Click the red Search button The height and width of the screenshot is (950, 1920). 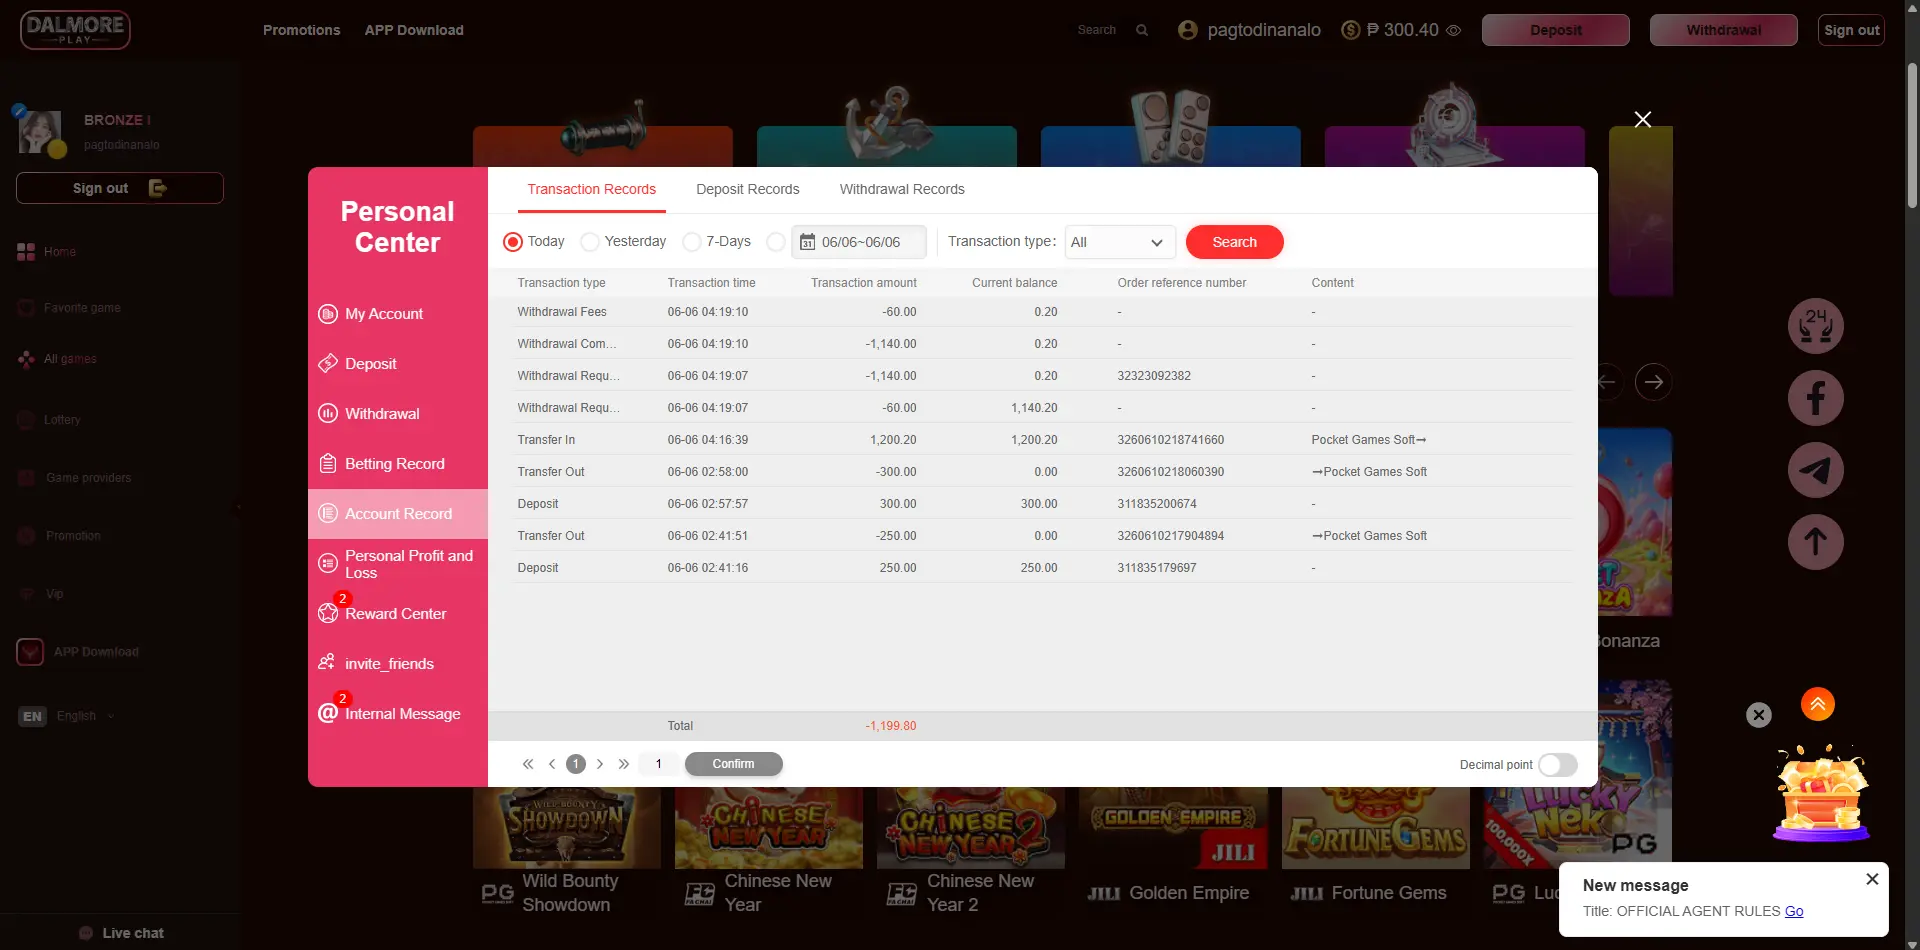(1234, 242)
